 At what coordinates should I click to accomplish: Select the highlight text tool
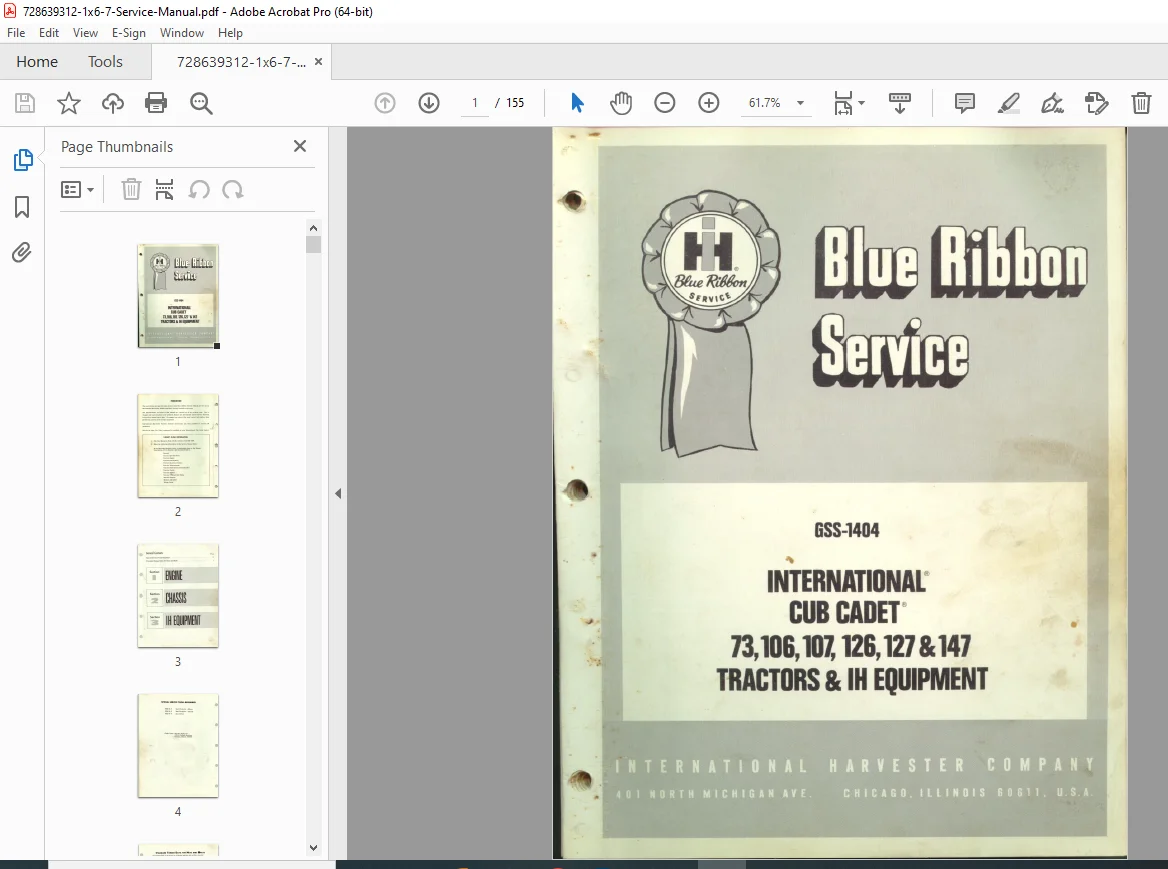(x=1009, y=103)
